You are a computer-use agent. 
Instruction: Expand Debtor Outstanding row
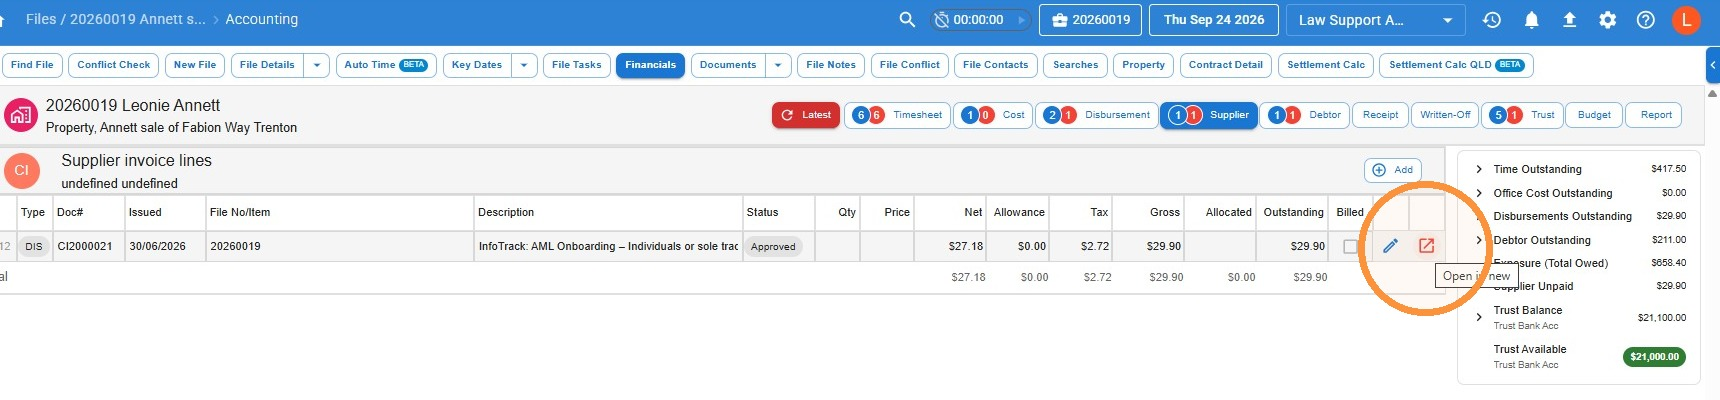point(1479,240)
